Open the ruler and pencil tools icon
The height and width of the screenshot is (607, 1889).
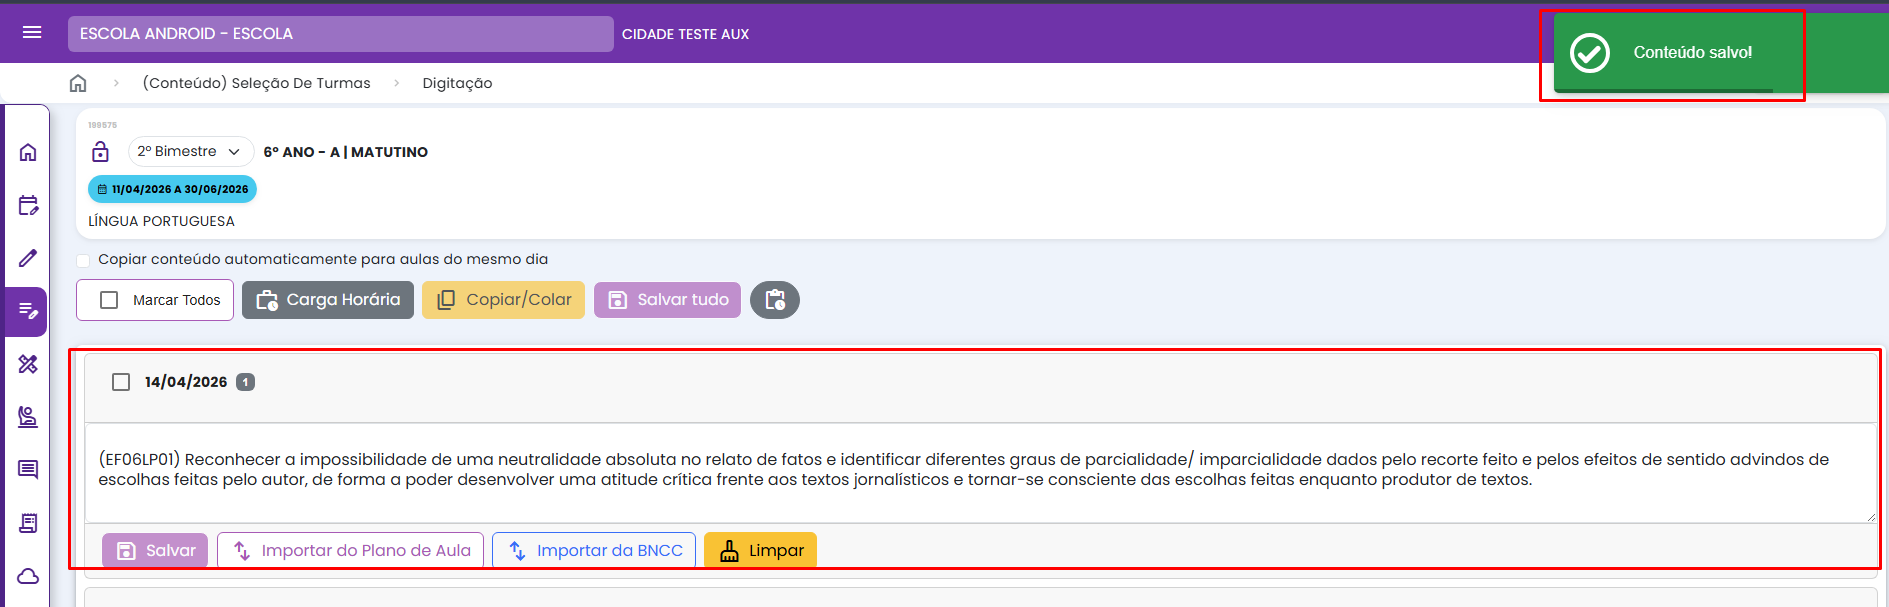coord(28,364)
